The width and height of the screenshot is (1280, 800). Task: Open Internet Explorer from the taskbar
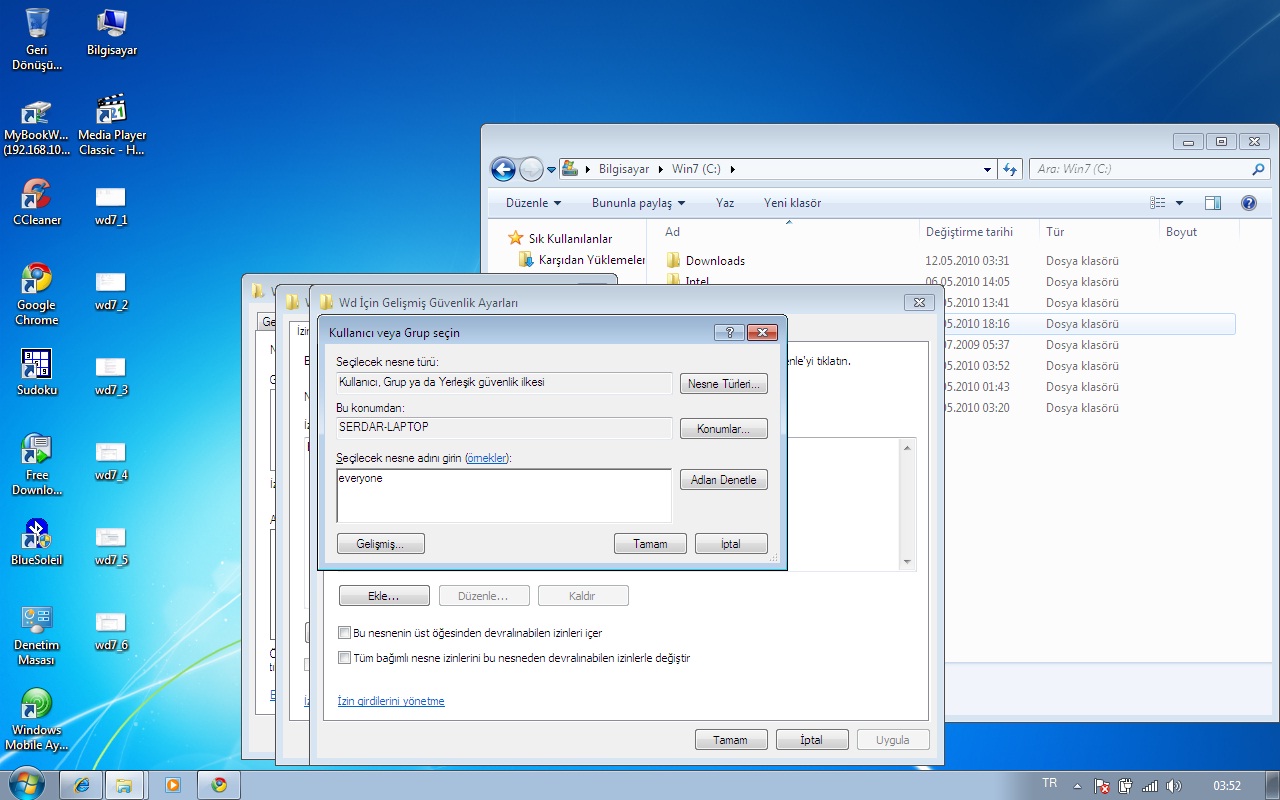pyautogui.click(x=80, y=785)
